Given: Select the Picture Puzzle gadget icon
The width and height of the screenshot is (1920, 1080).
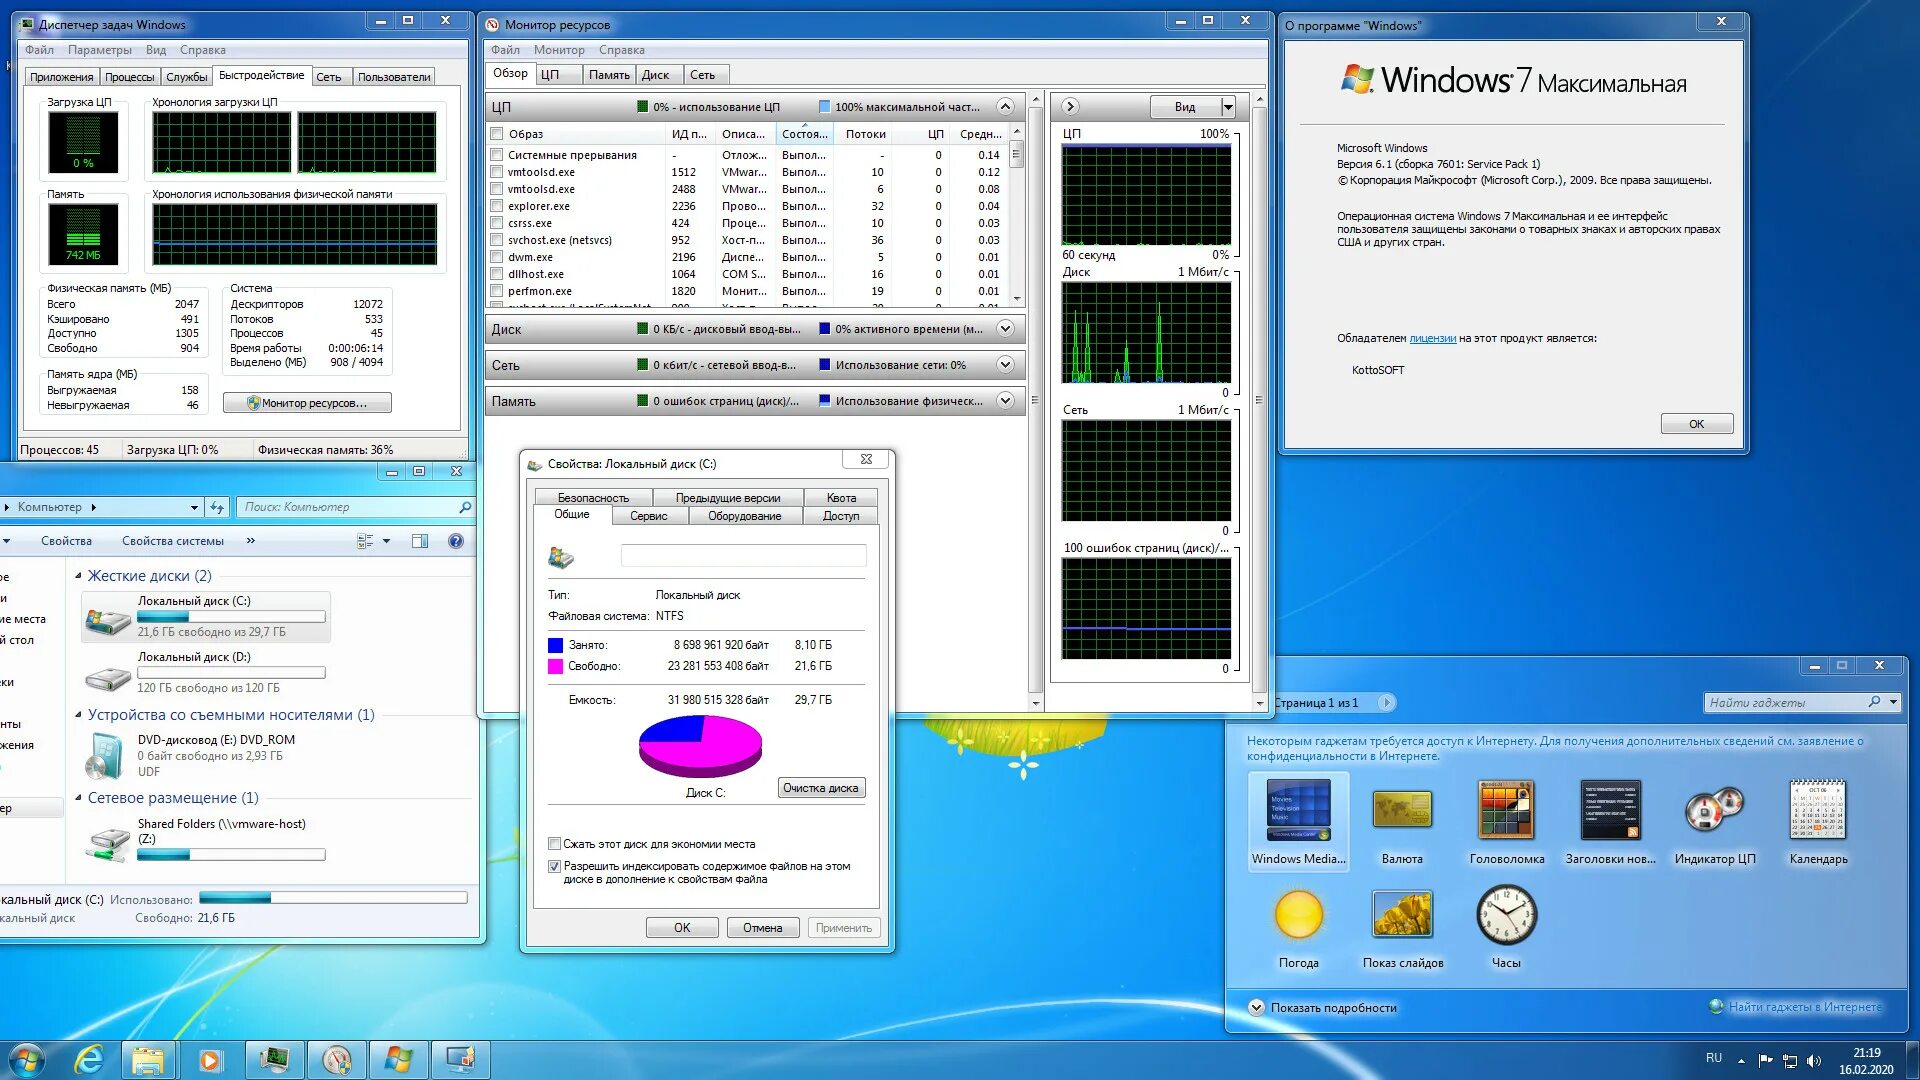Looking at the screenshot, I should (1506, 810).
